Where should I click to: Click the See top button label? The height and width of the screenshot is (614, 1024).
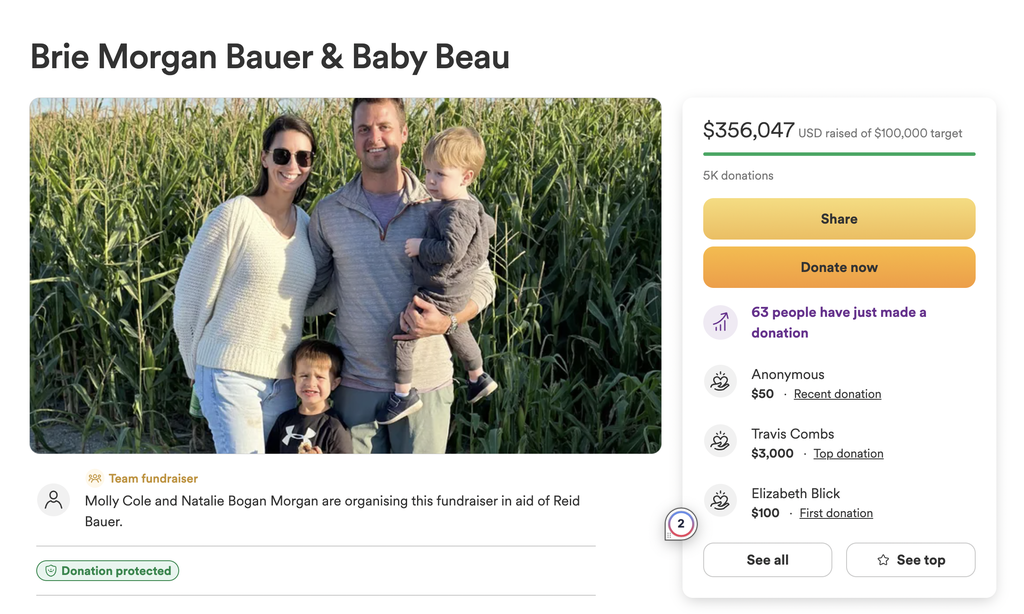(921, 560)
